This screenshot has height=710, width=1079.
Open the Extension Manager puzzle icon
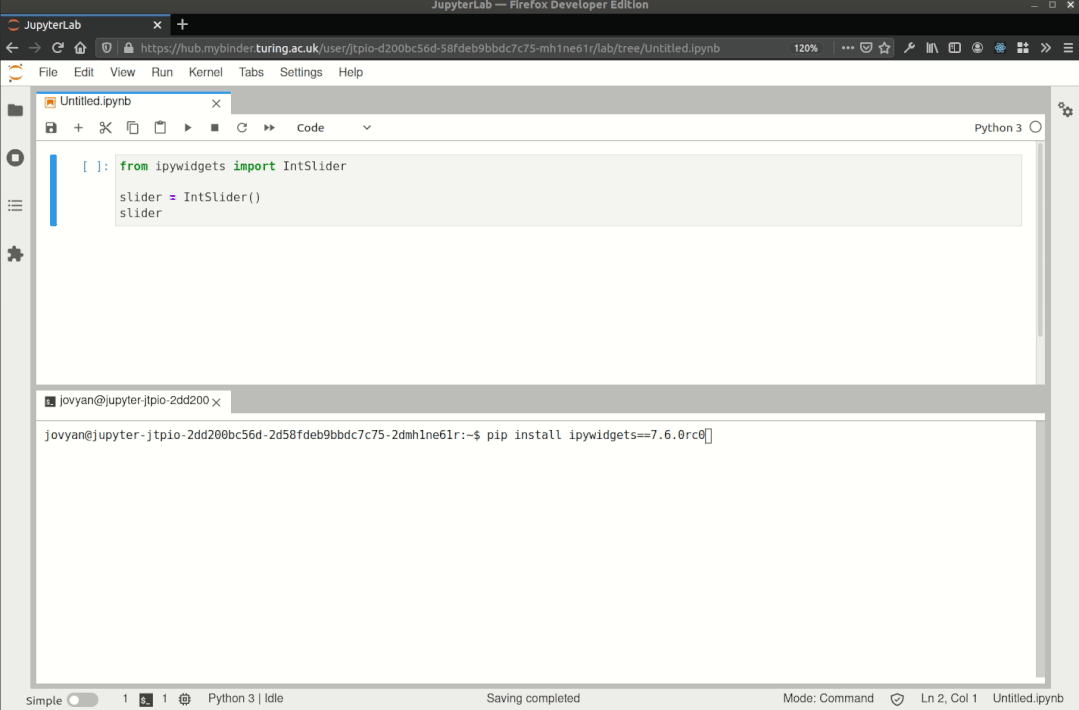coord(15,255)
